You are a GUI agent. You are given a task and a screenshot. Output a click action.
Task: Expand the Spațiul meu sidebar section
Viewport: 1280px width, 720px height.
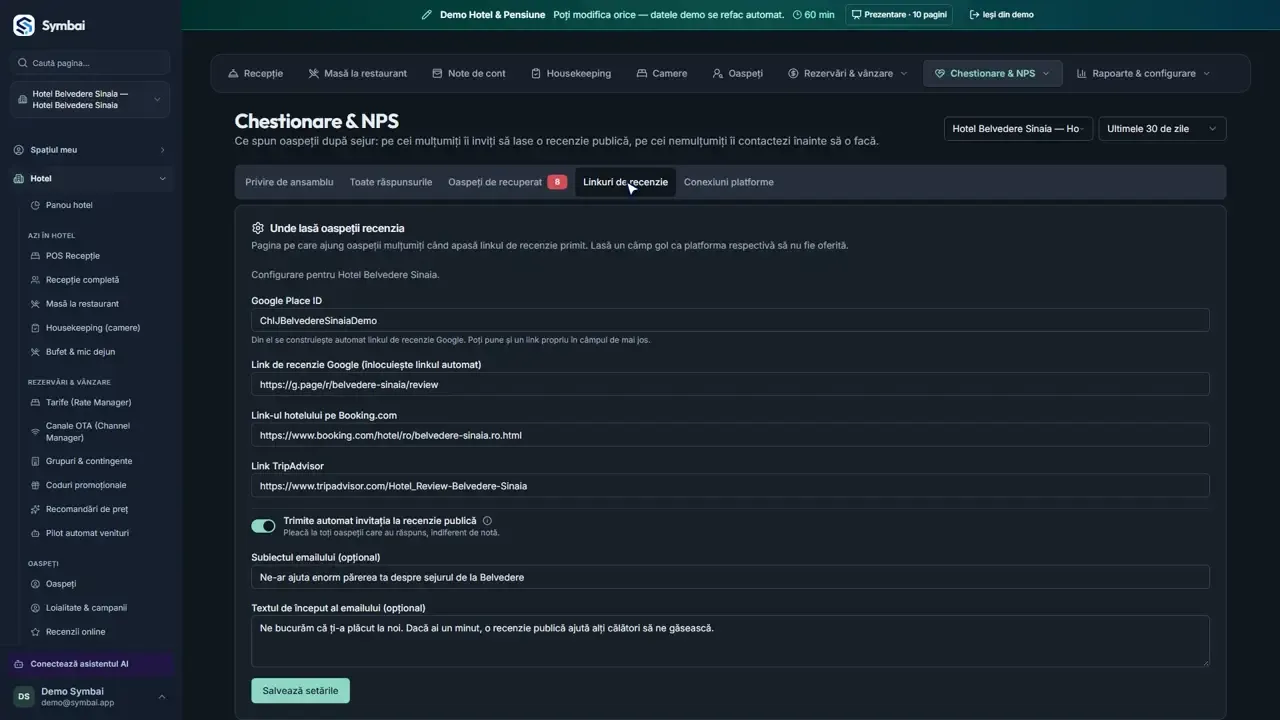(91, 150)
